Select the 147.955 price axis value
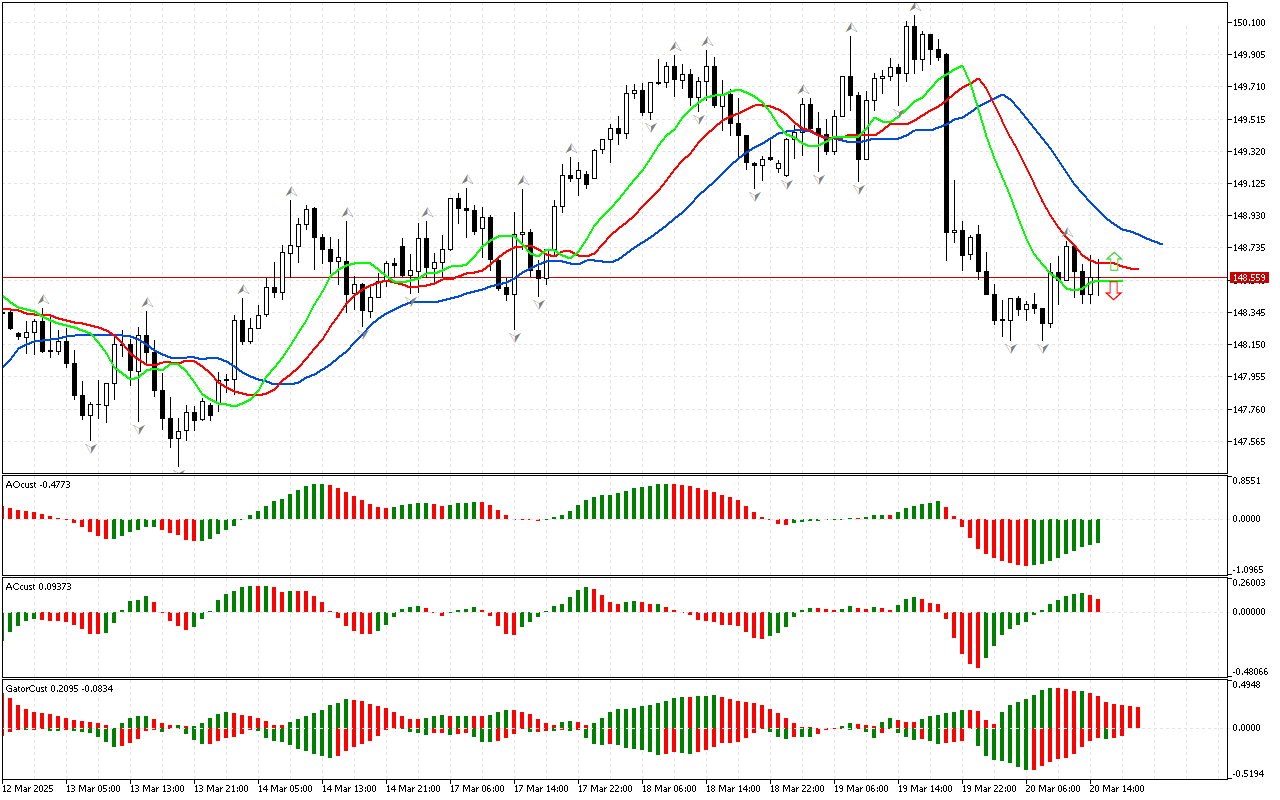 (x=1249, y=377)
